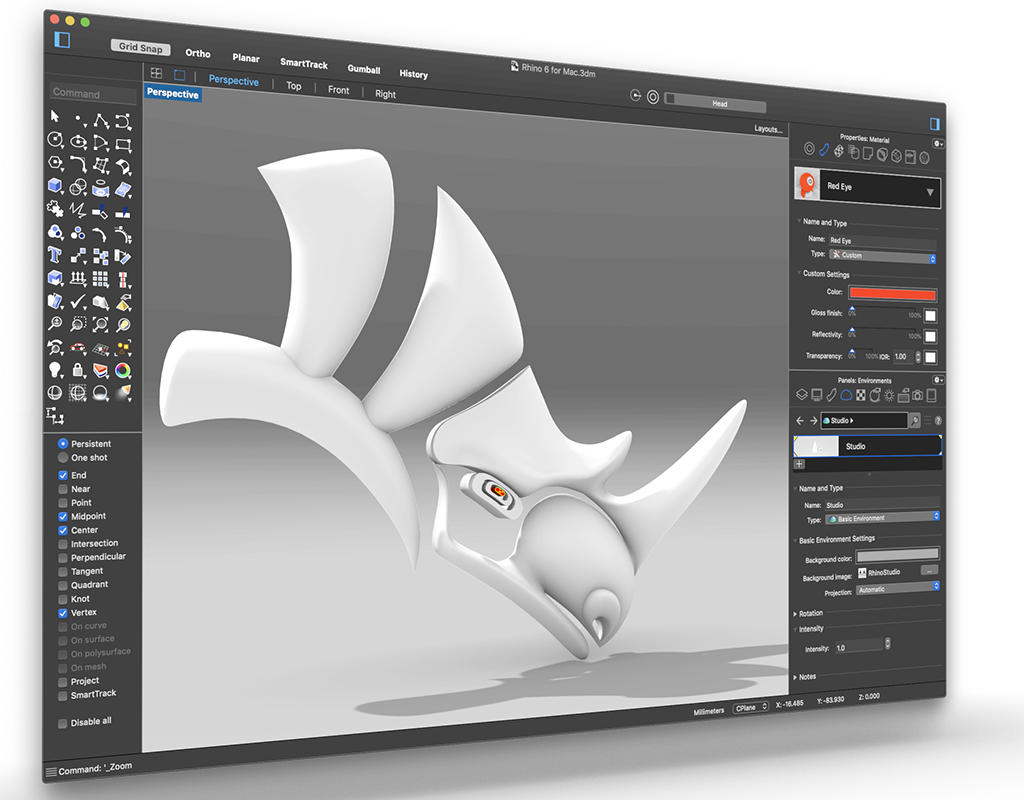Toggle the right sidebar icon at top right
Viewport: 1024px width, 800px height.
point(935,123)
